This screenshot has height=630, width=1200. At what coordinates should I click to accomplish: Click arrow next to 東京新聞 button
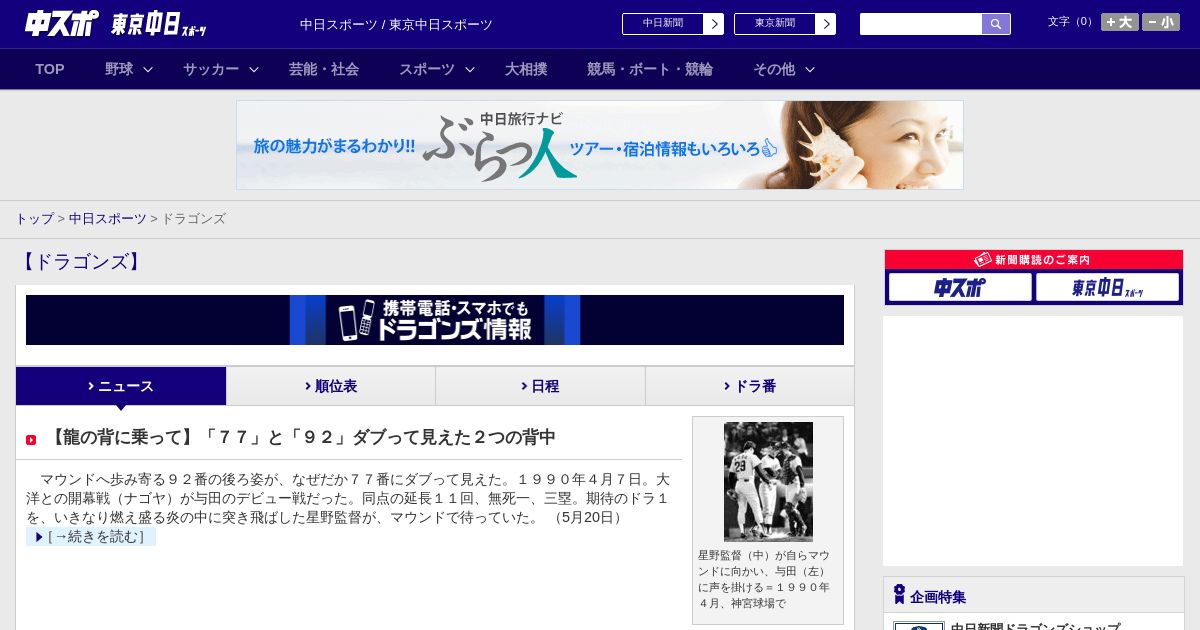click(826, 24)
